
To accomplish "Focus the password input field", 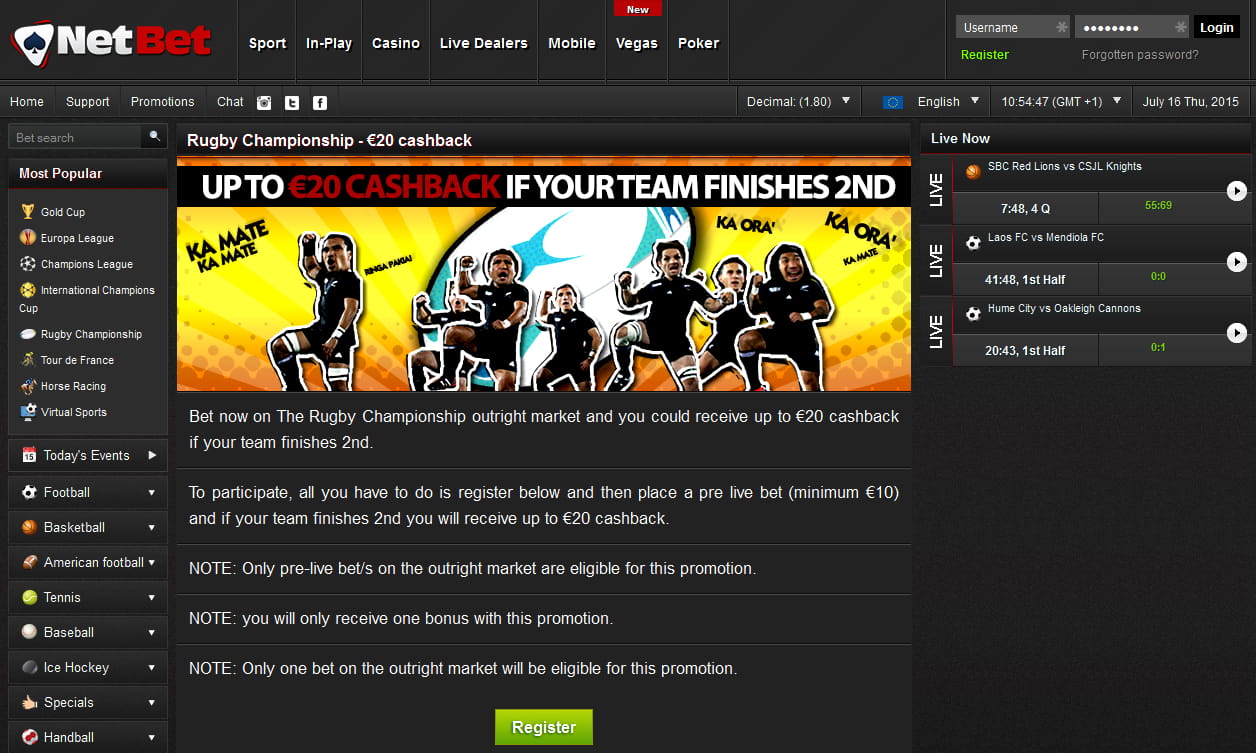I will (1131, 27).
